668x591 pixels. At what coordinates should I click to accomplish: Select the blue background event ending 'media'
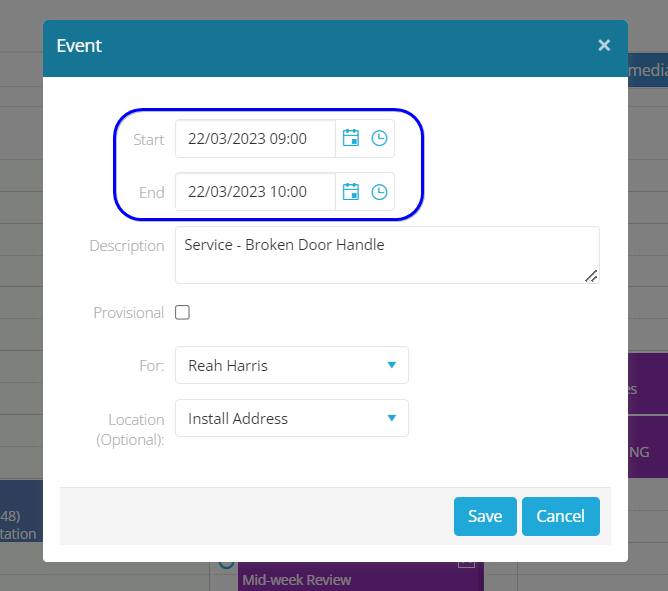tap(647, 71)
